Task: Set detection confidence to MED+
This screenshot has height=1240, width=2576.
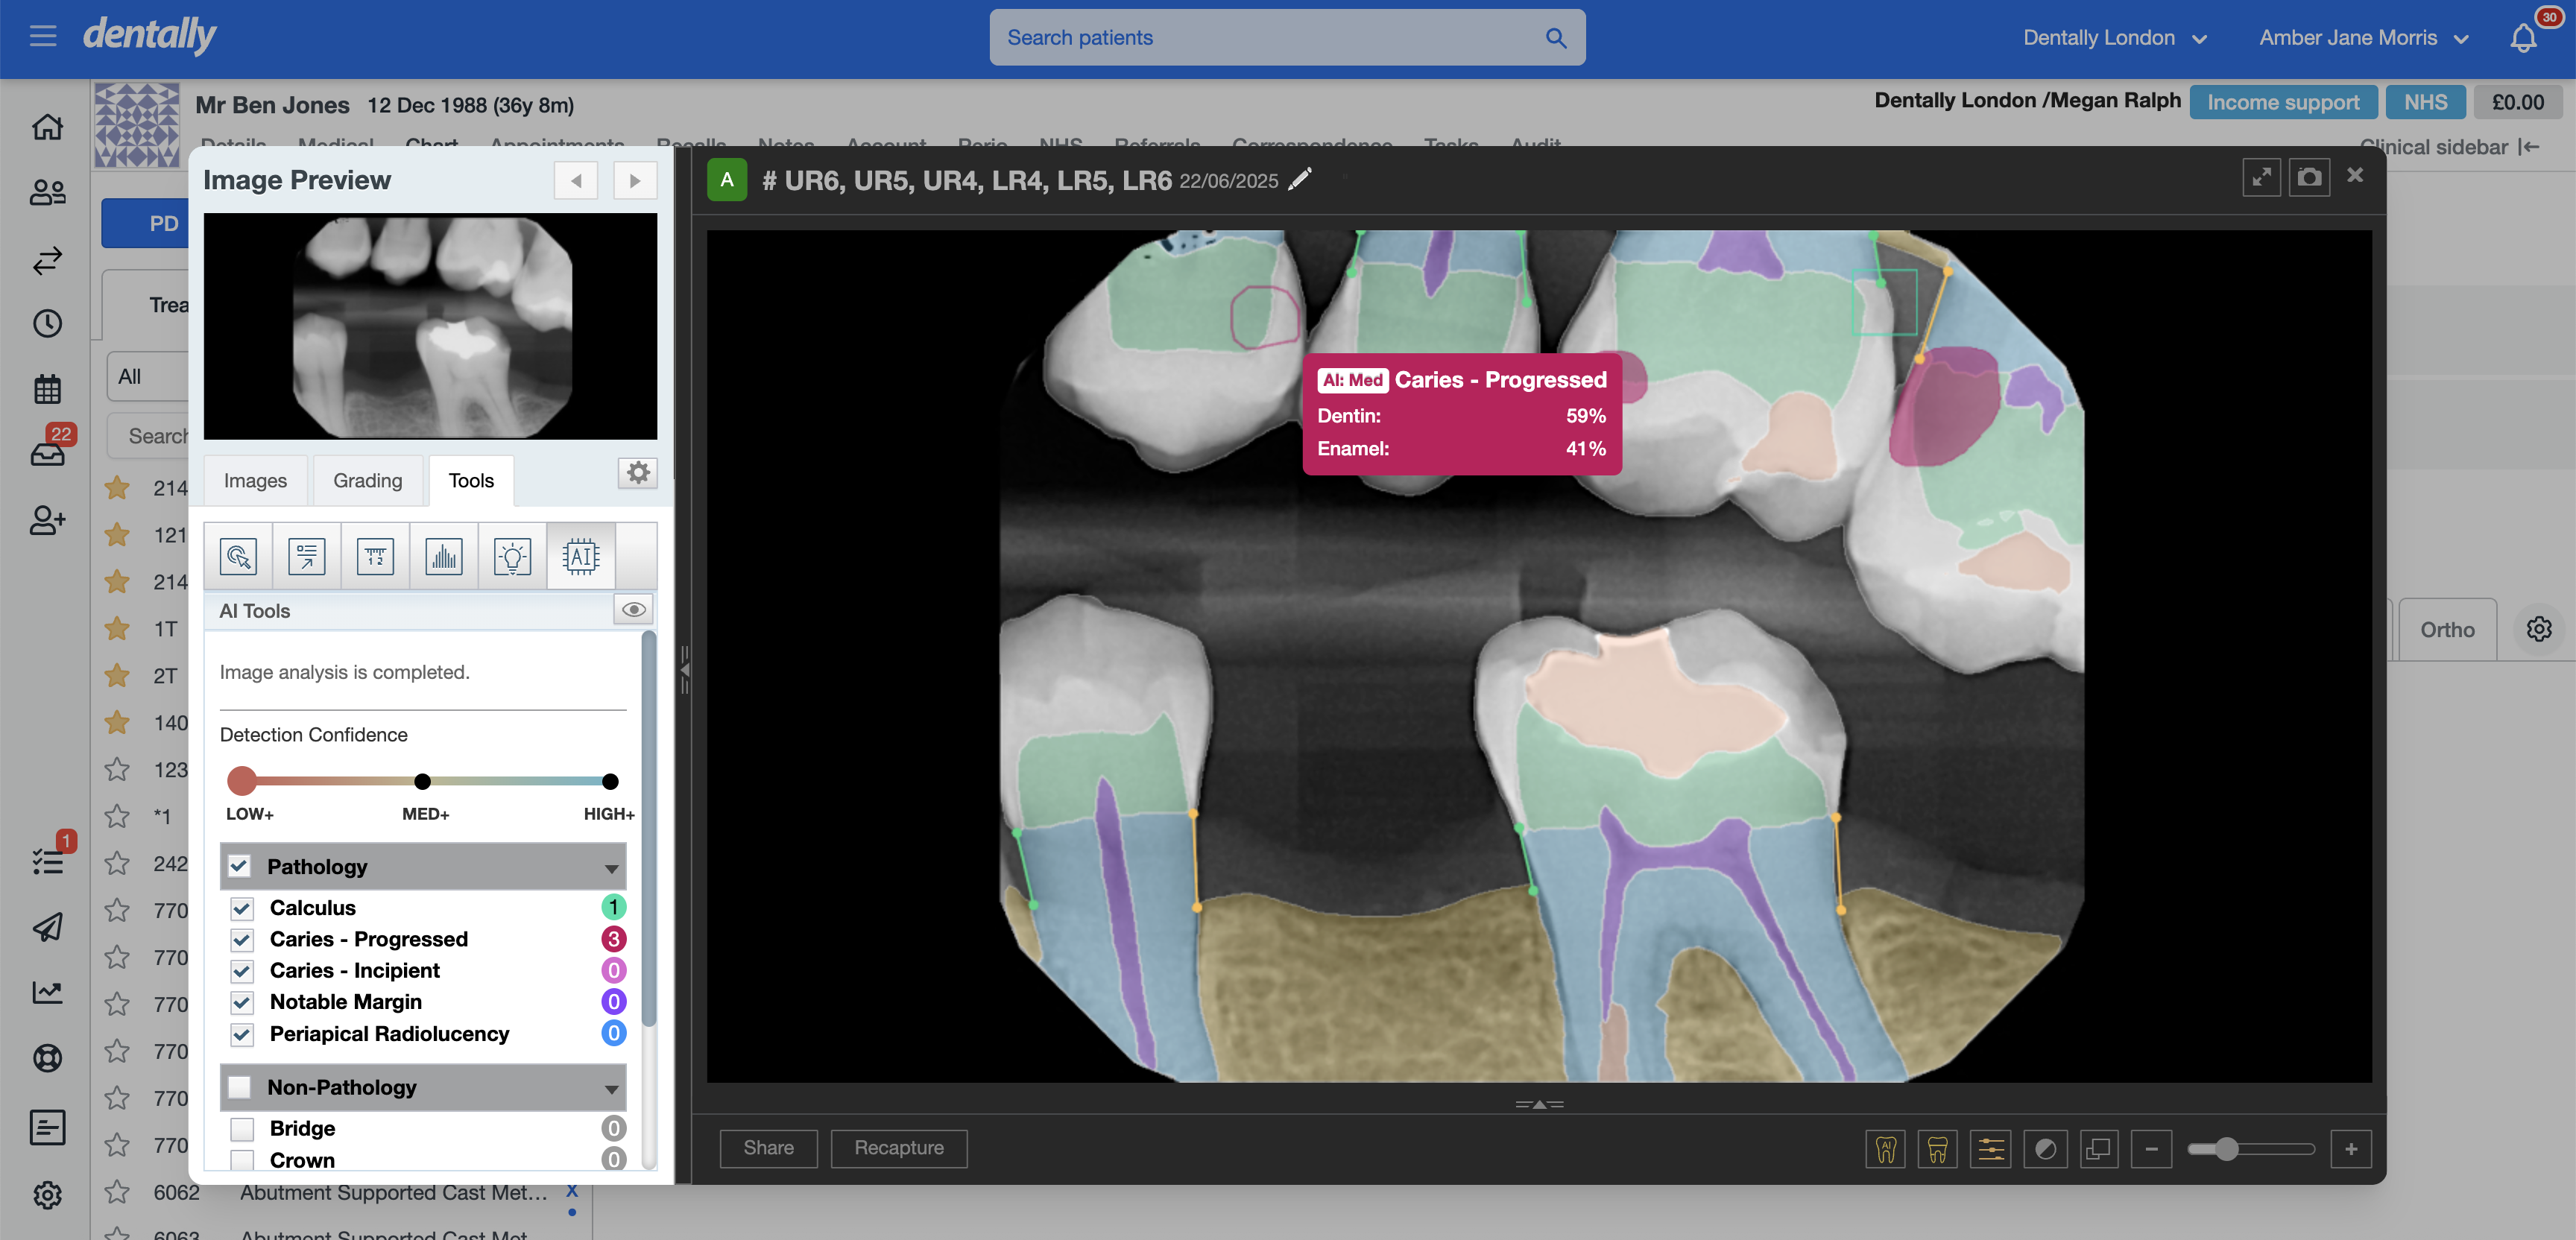Action: tap(422, 781)
